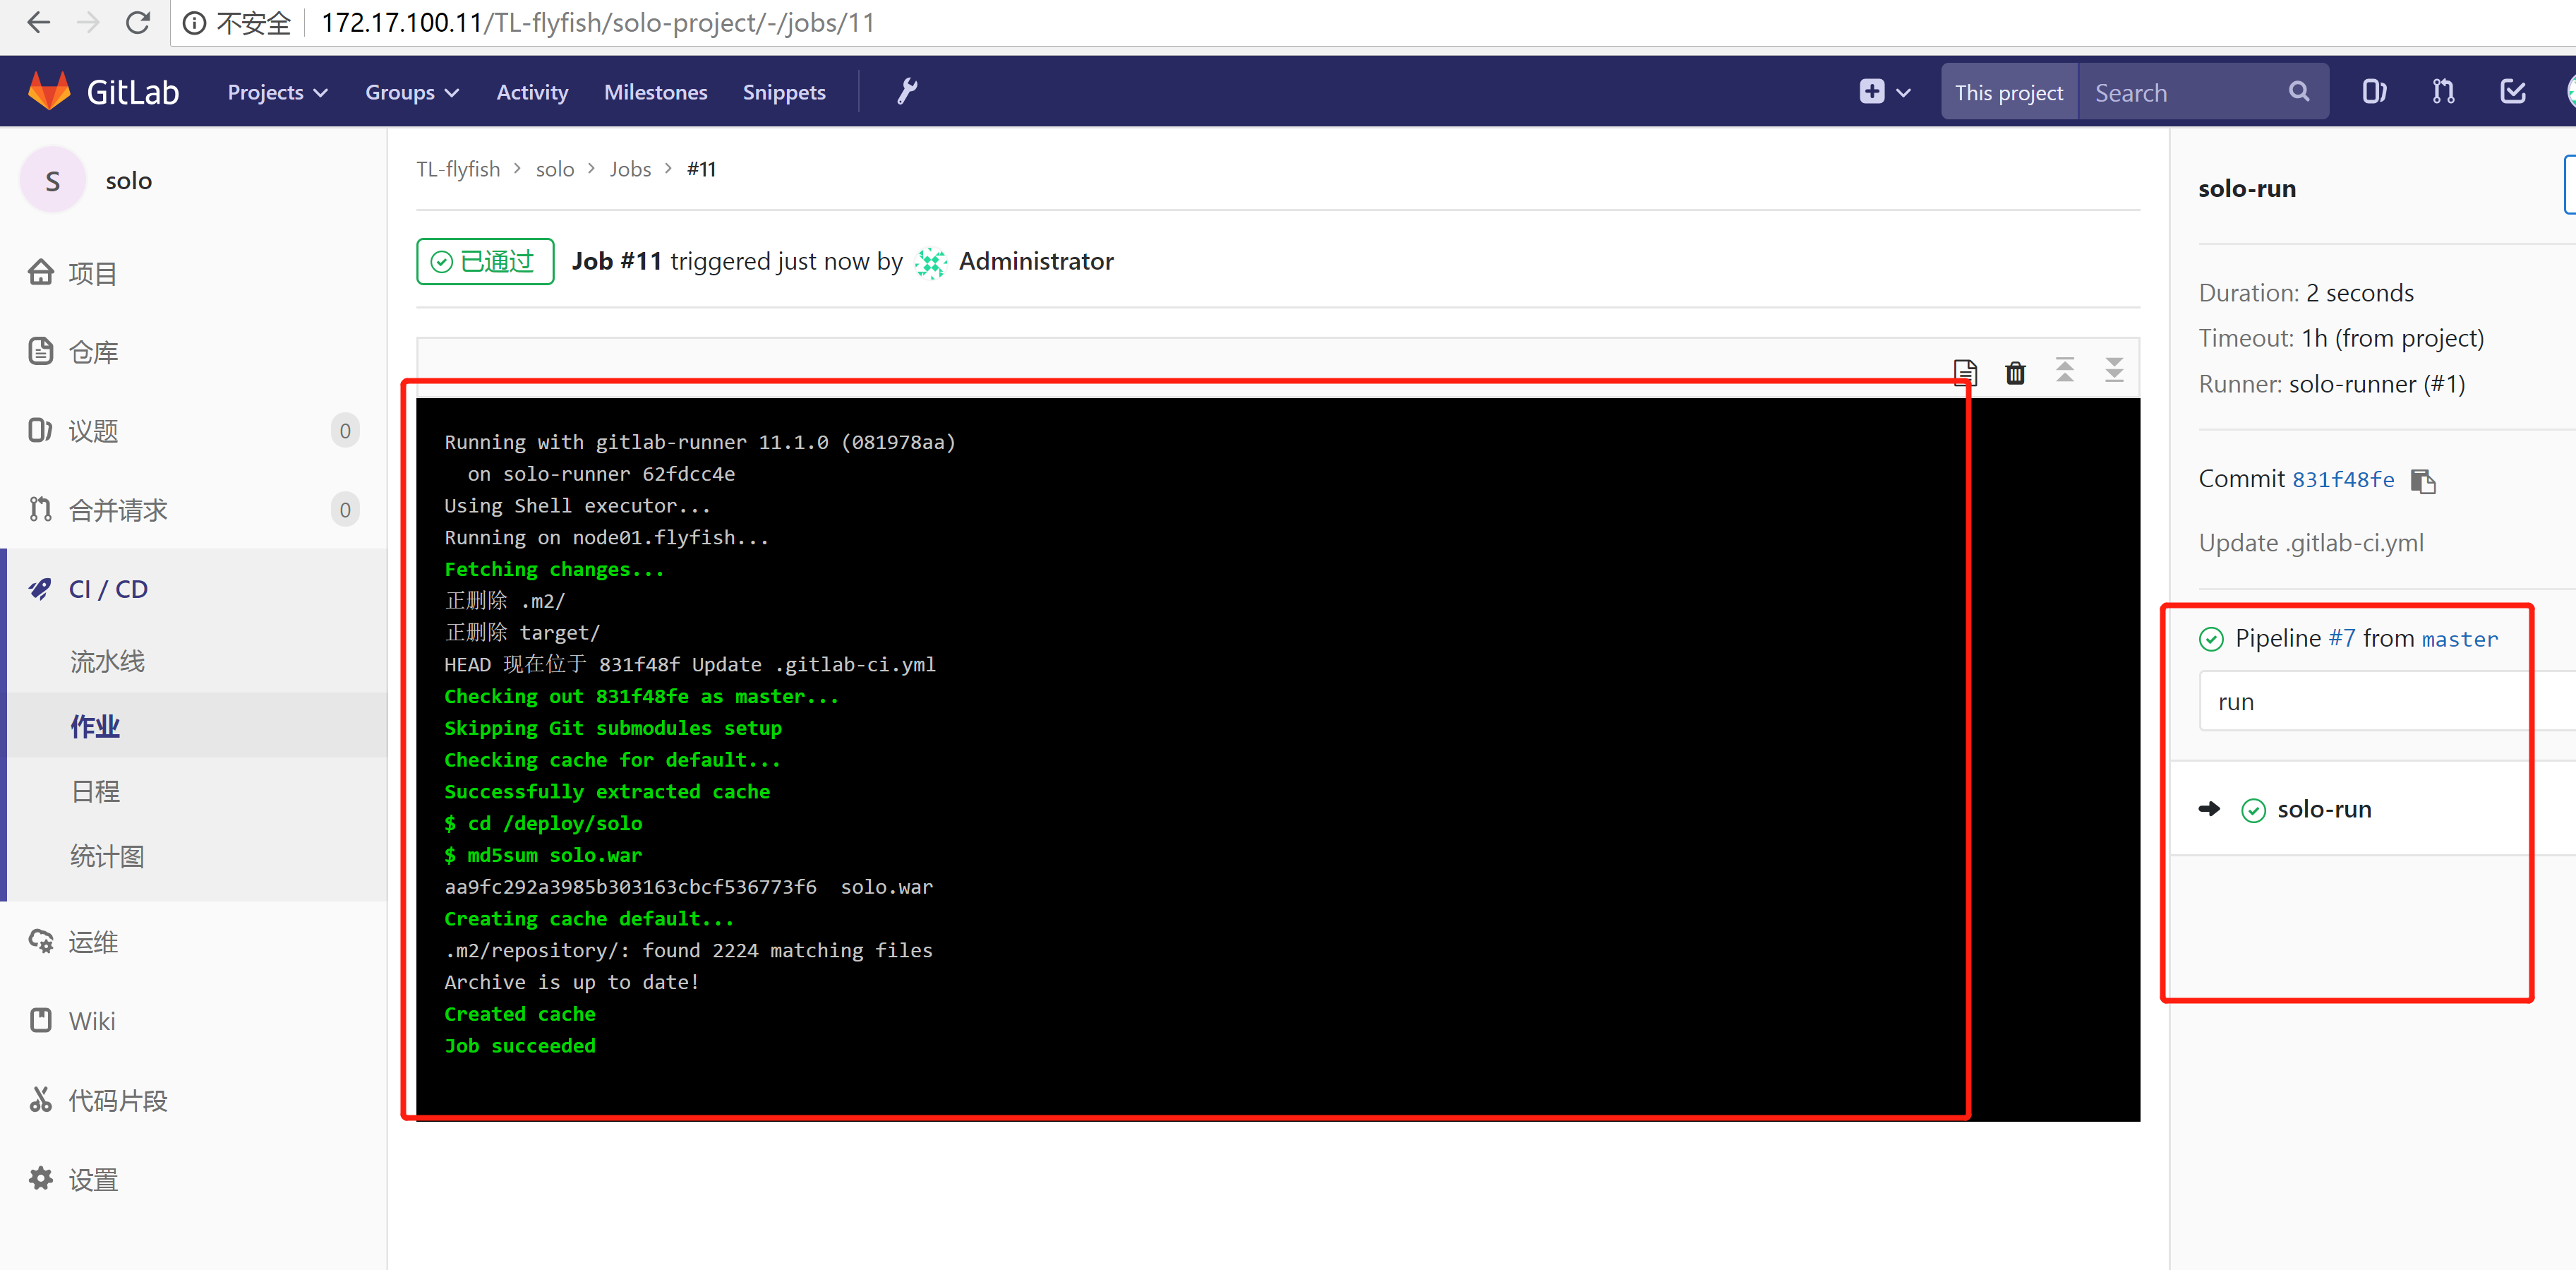Open admin area wrench icon
Viewport: 2576px width, 1270px height.
(907, 92)
